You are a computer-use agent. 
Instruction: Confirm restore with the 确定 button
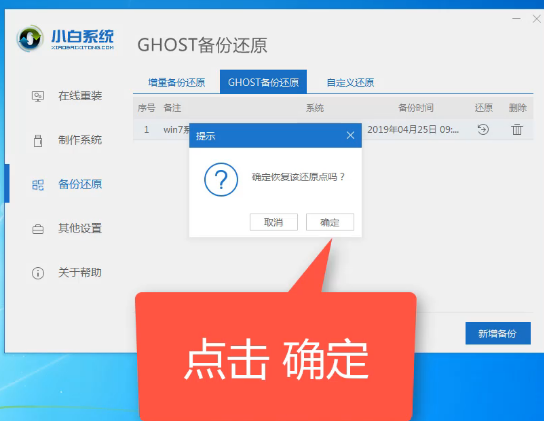pyautogui.click(x=330, y=222)
